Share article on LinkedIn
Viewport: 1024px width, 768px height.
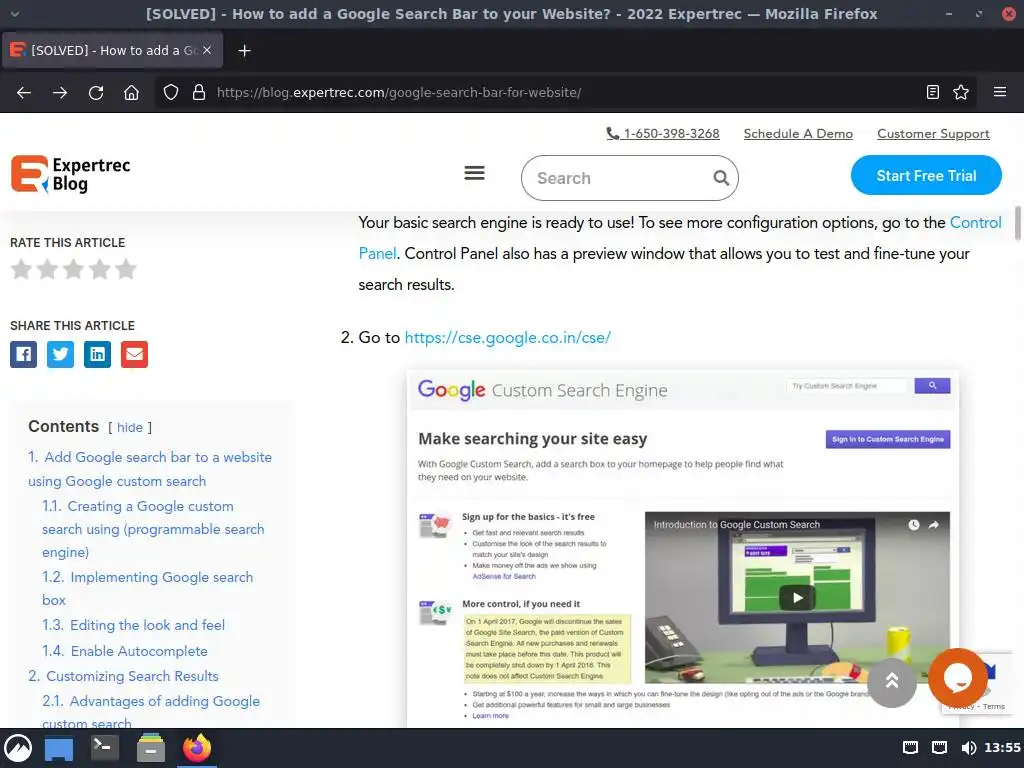point(97,354)
